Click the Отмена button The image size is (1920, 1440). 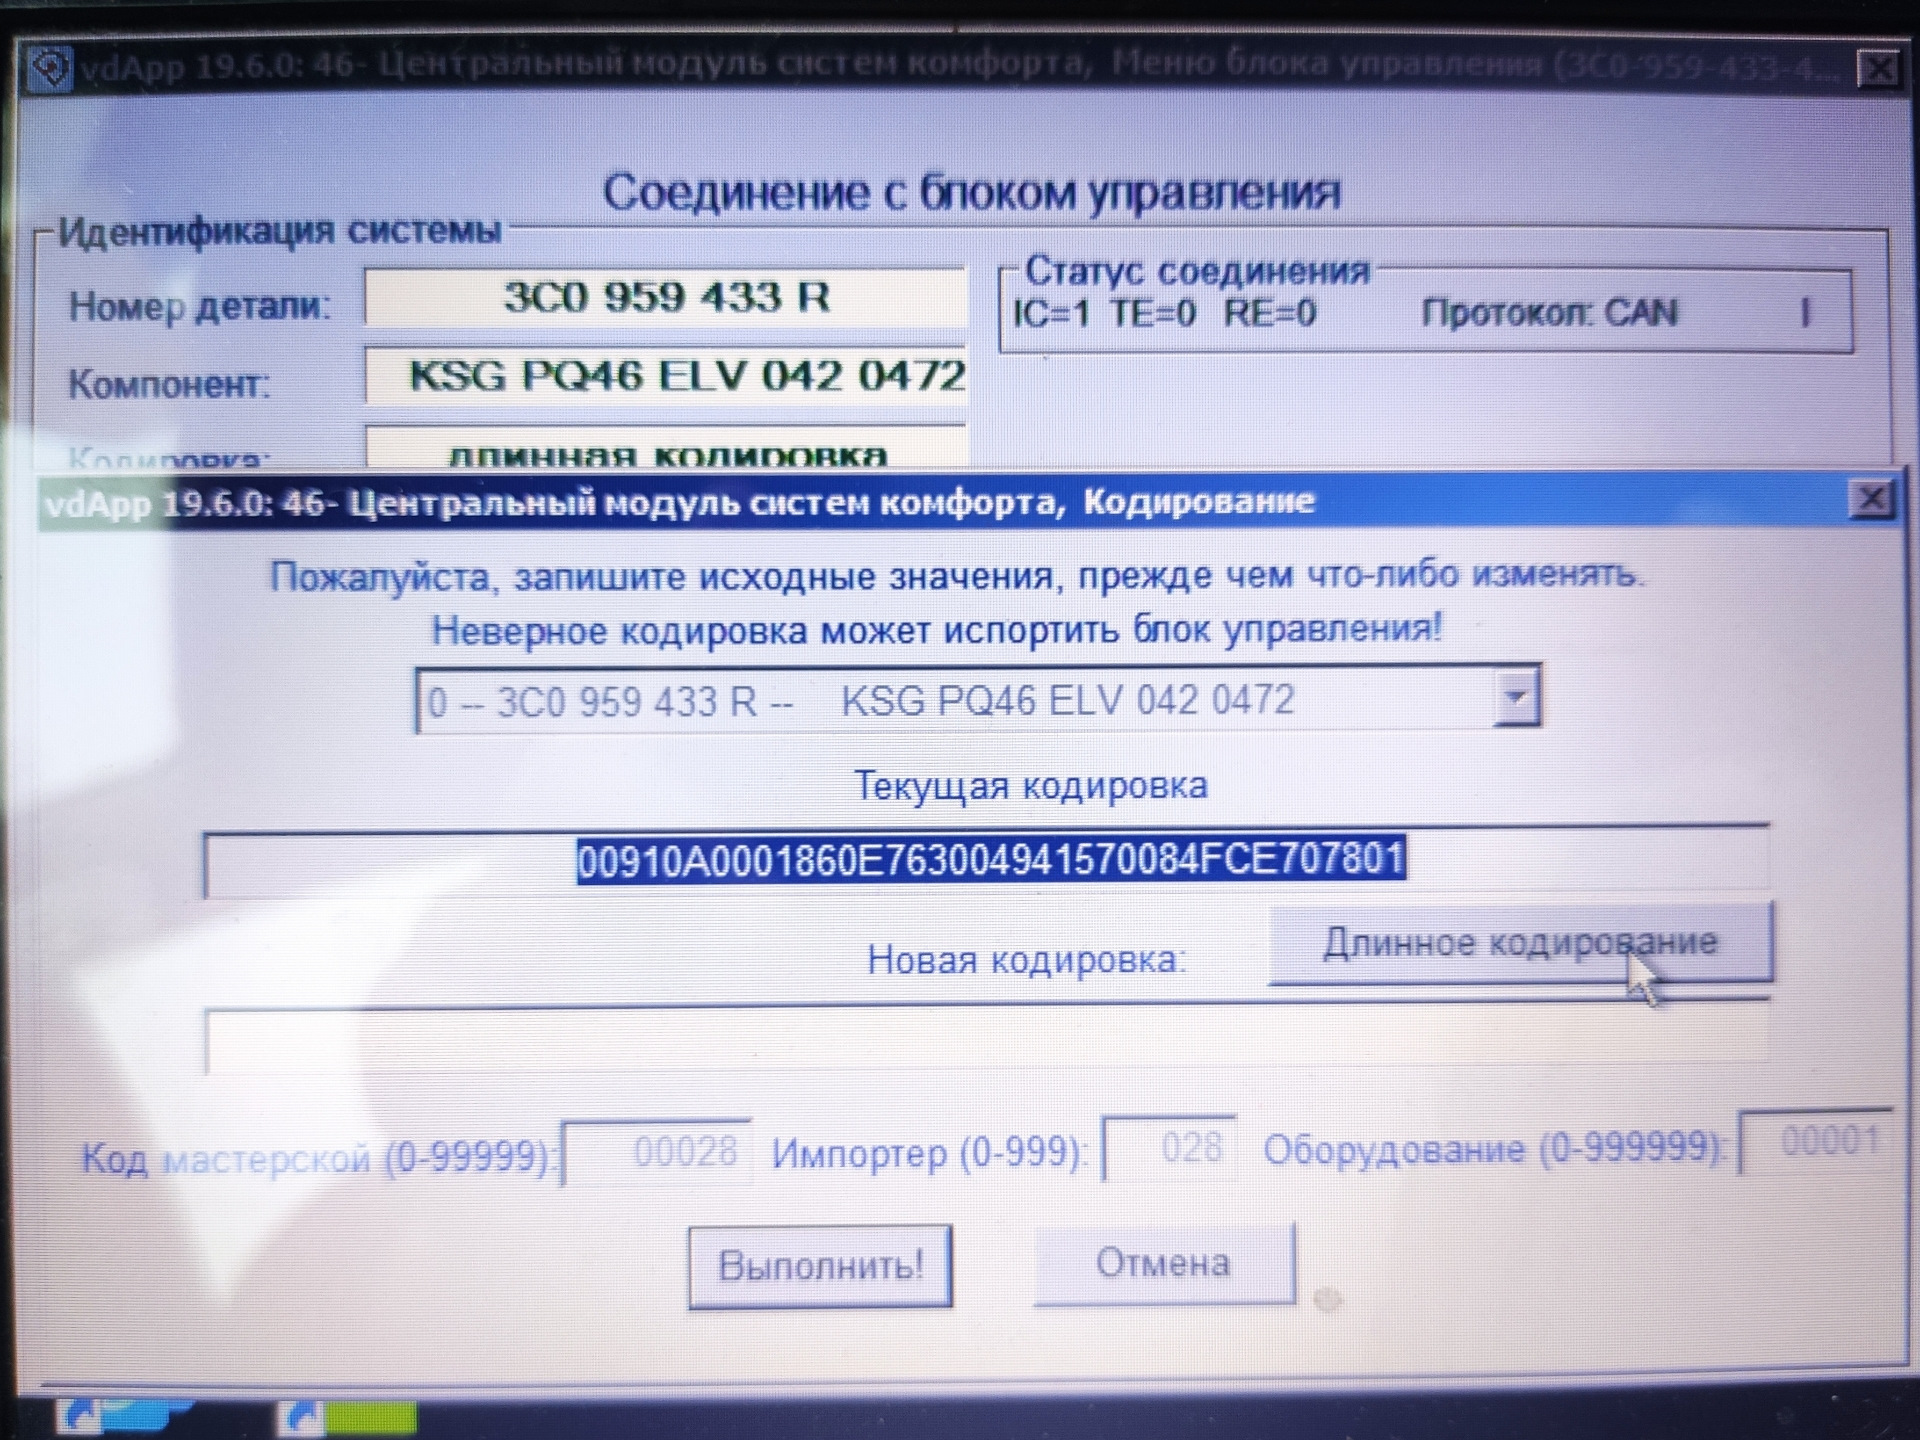pyautogui.click(x=1164, y=1263)
